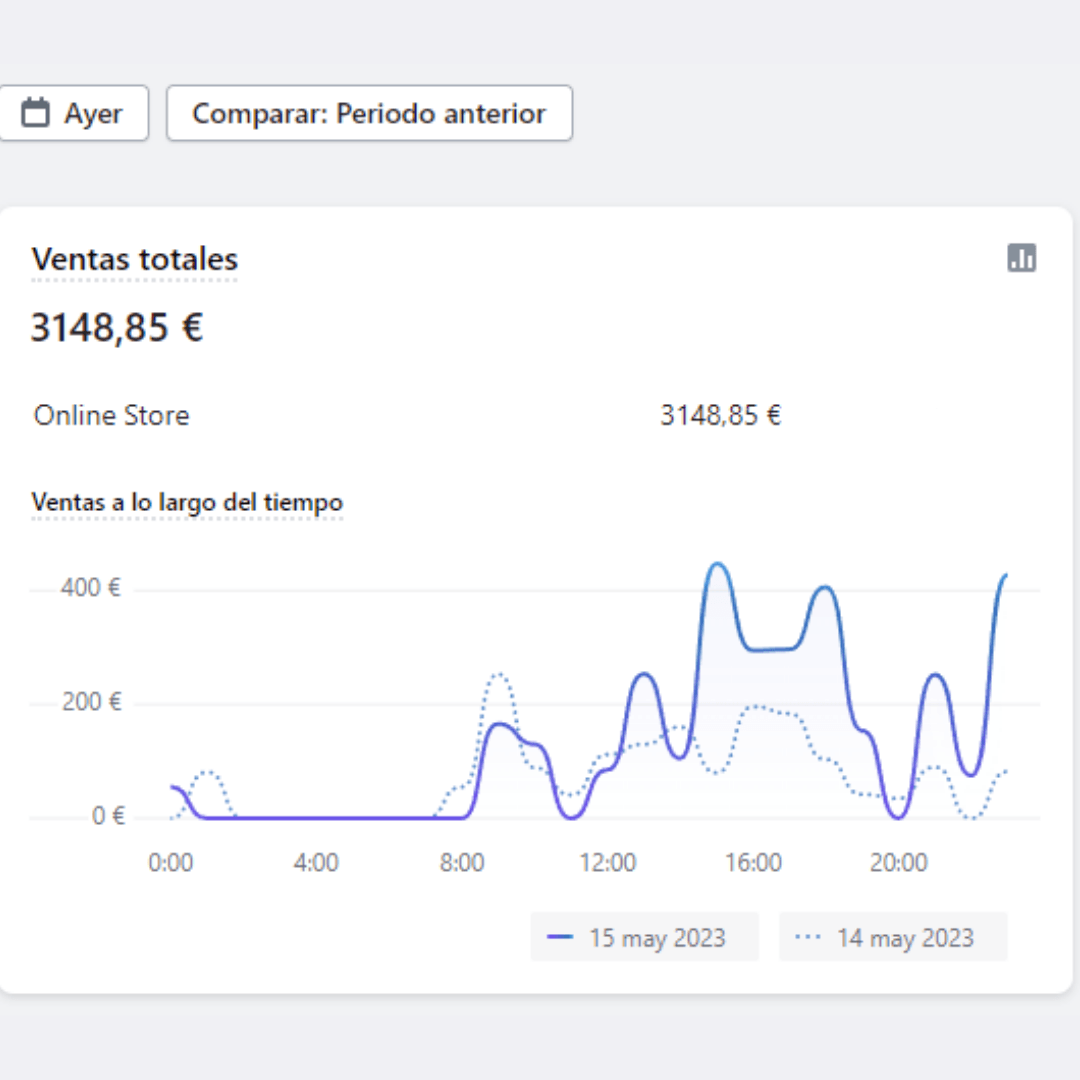Image resolution: width=1080 pixels, height=1080 pixels.
Task: Click the 200 € gridline label
Action: (x=91, y=702)
